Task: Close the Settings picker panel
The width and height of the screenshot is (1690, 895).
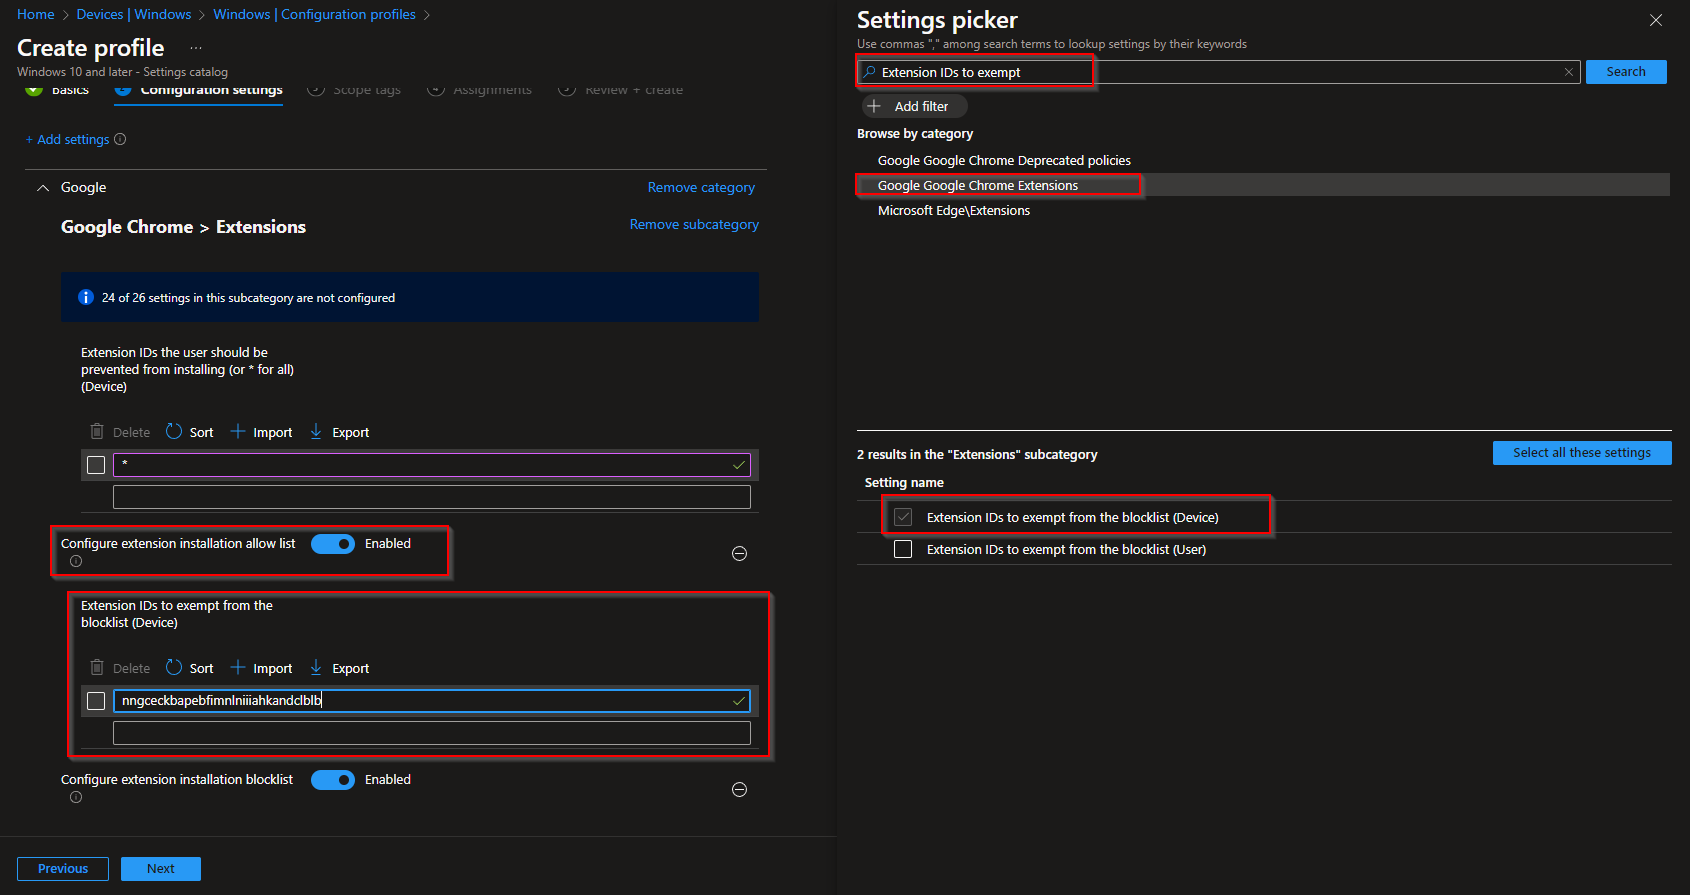Action: (1656, 20)
